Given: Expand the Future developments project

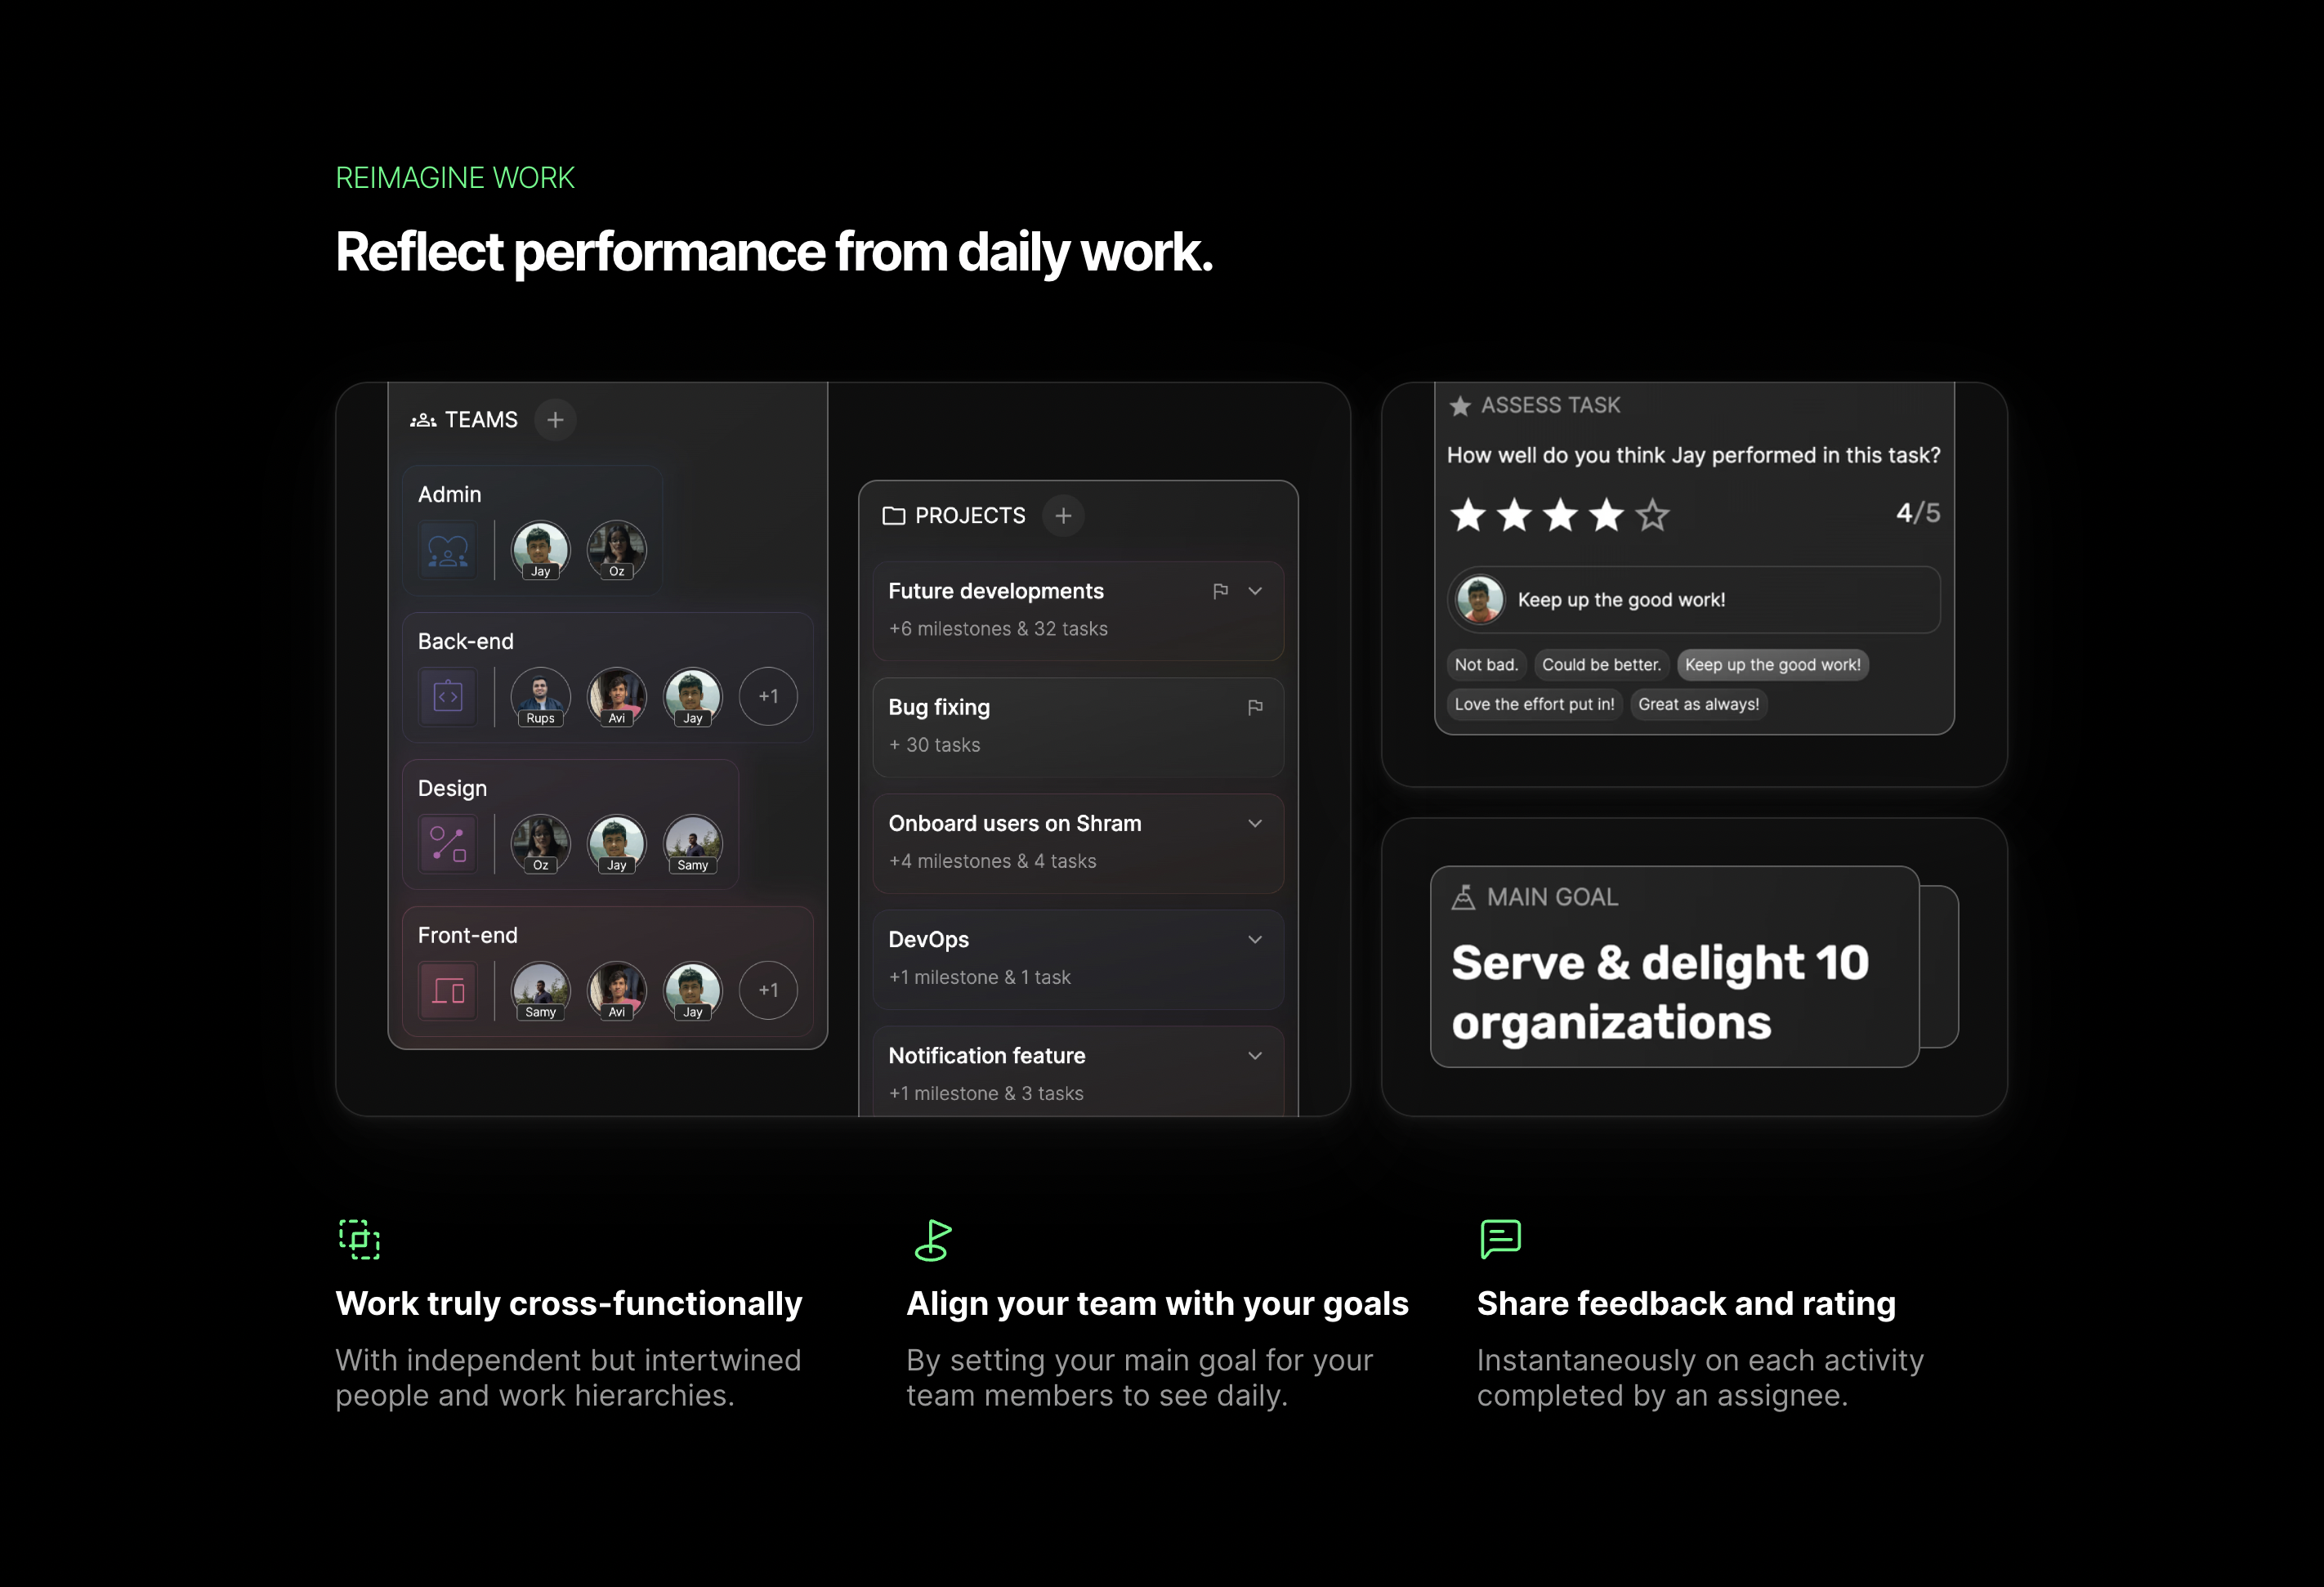Looking at the screenshot, I should click(1255, 592).
